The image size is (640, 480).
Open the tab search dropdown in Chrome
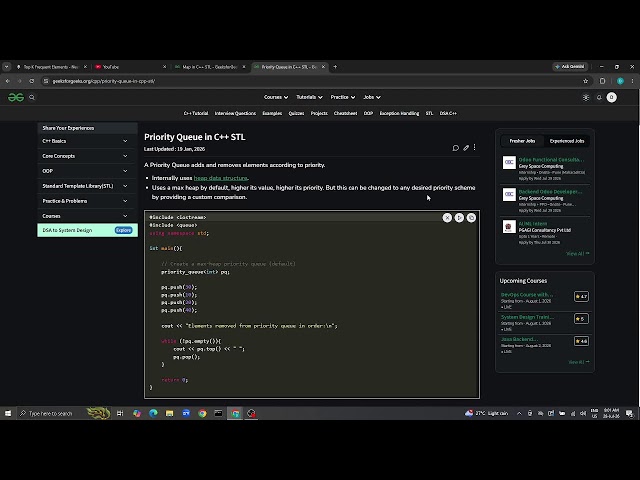pos(6,67)
